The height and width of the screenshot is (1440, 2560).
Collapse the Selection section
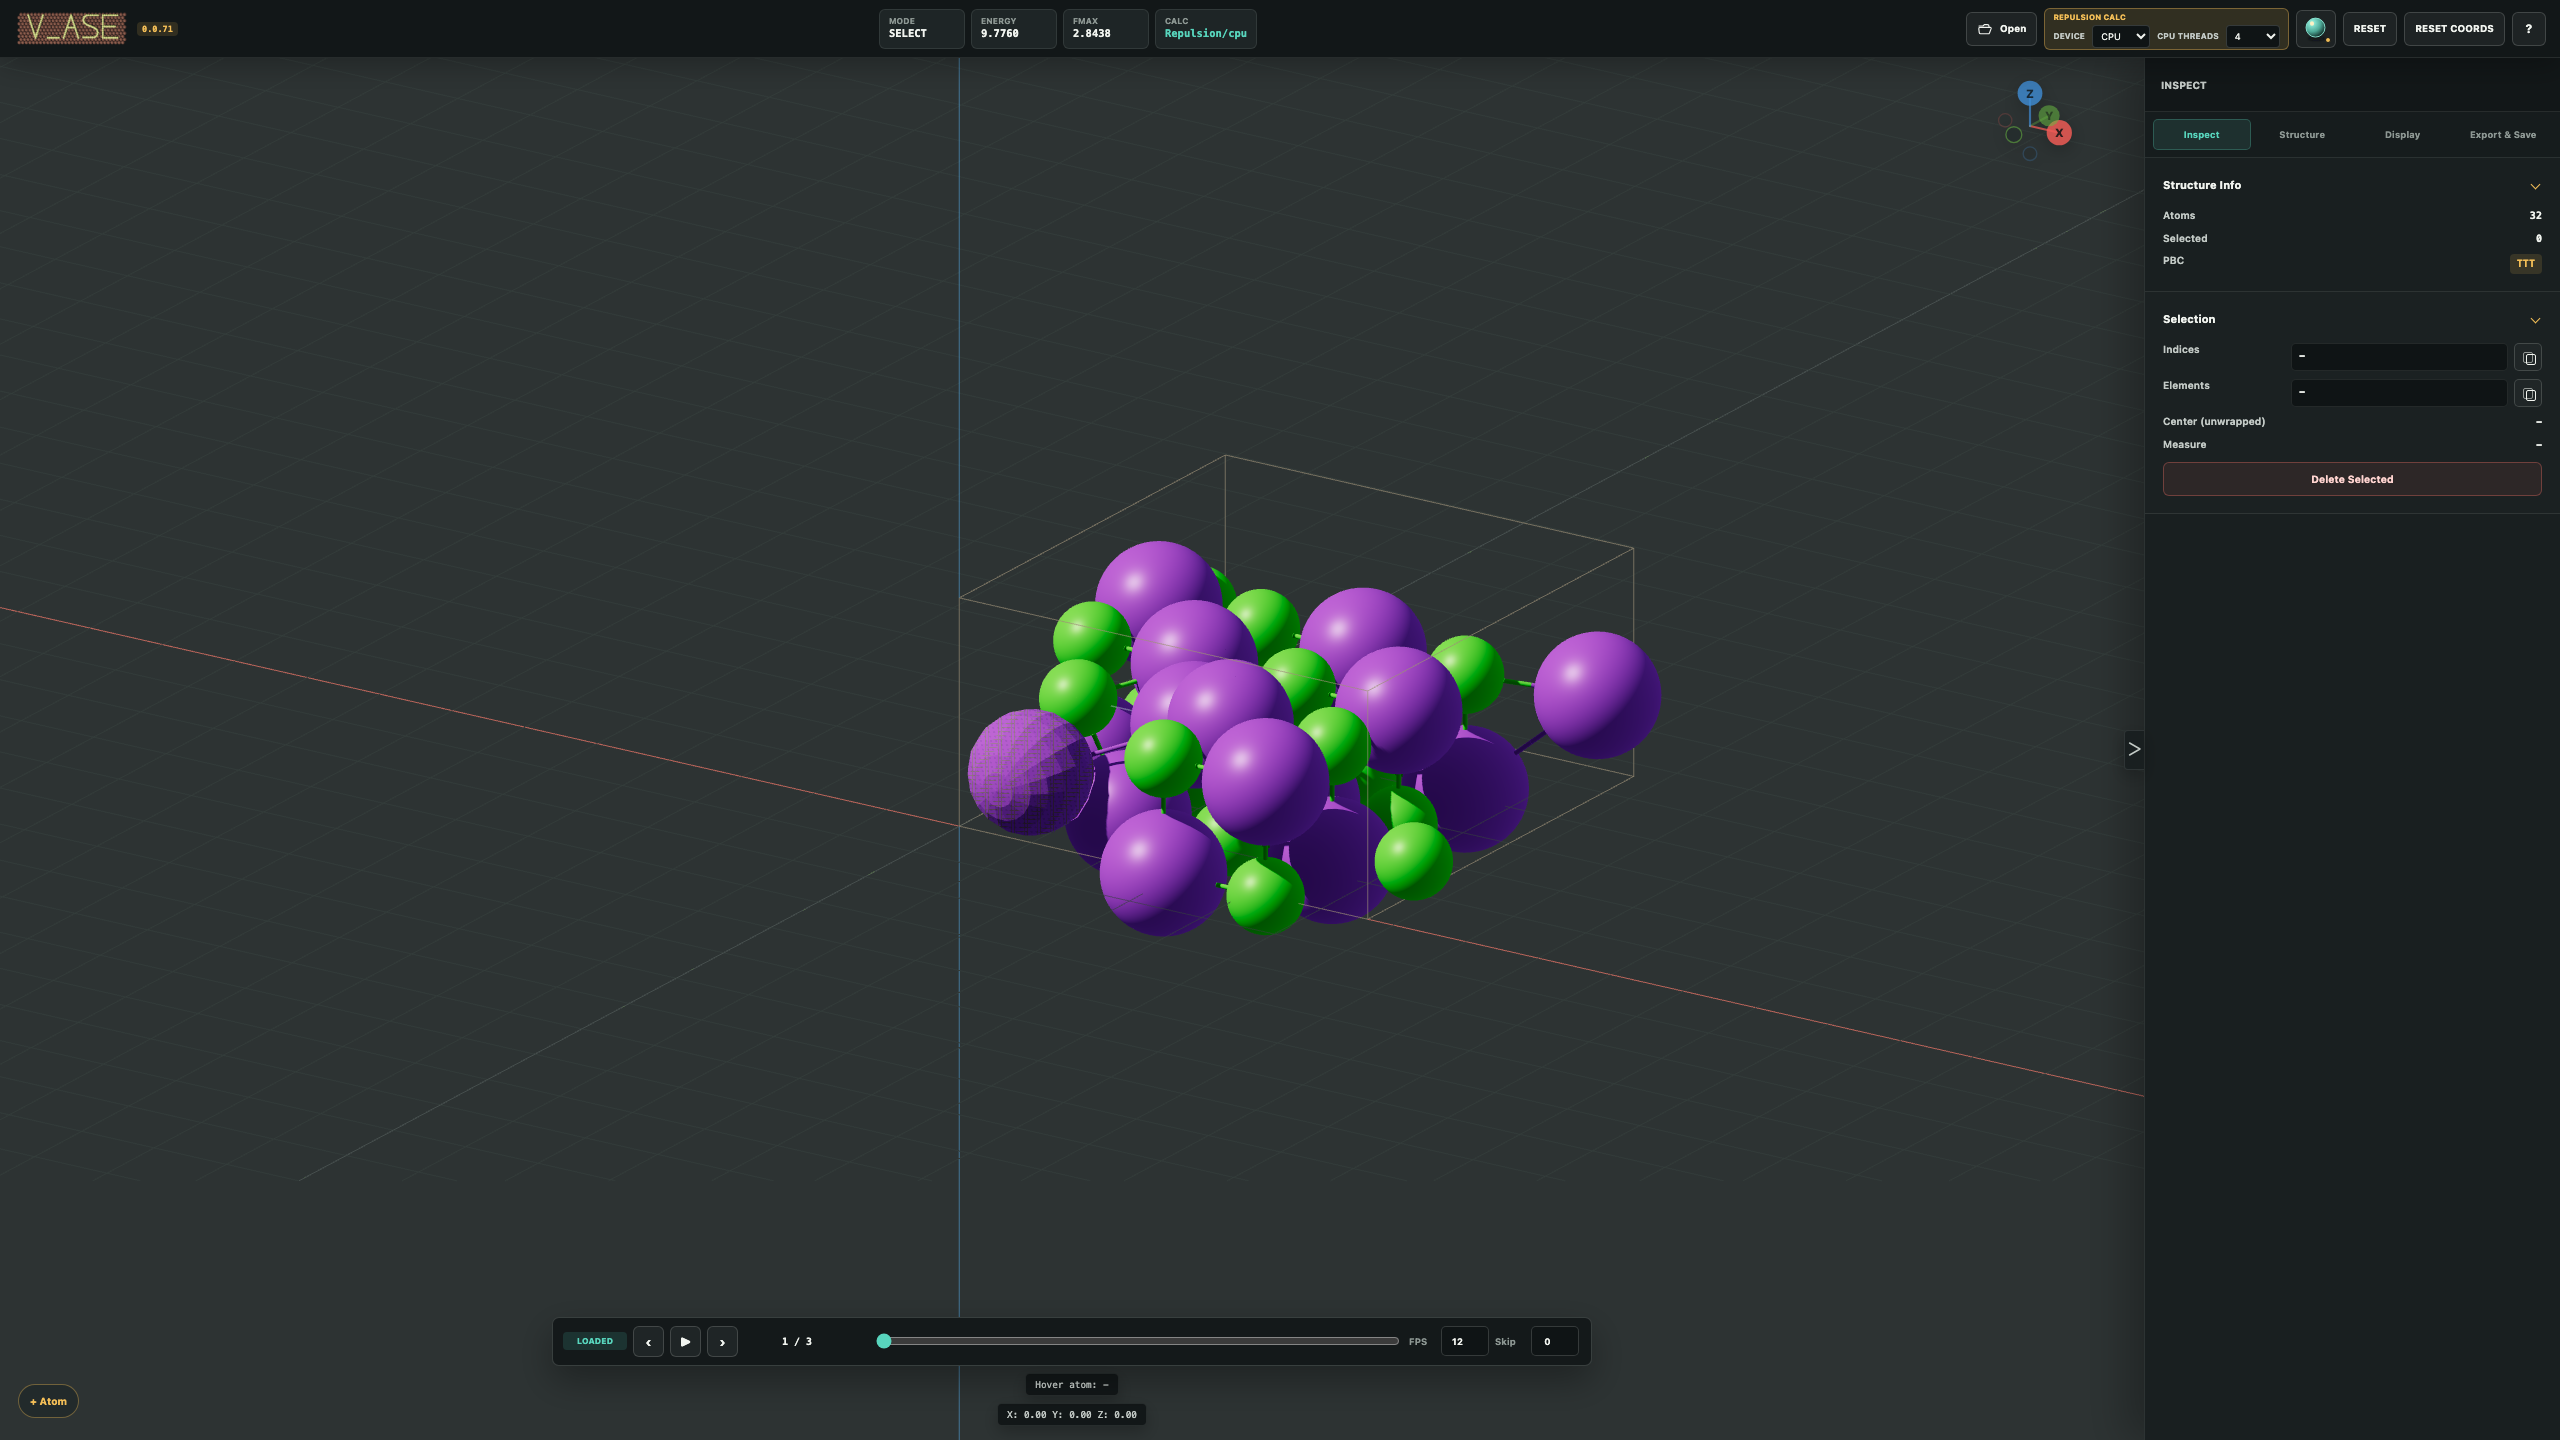[2534, 320]
